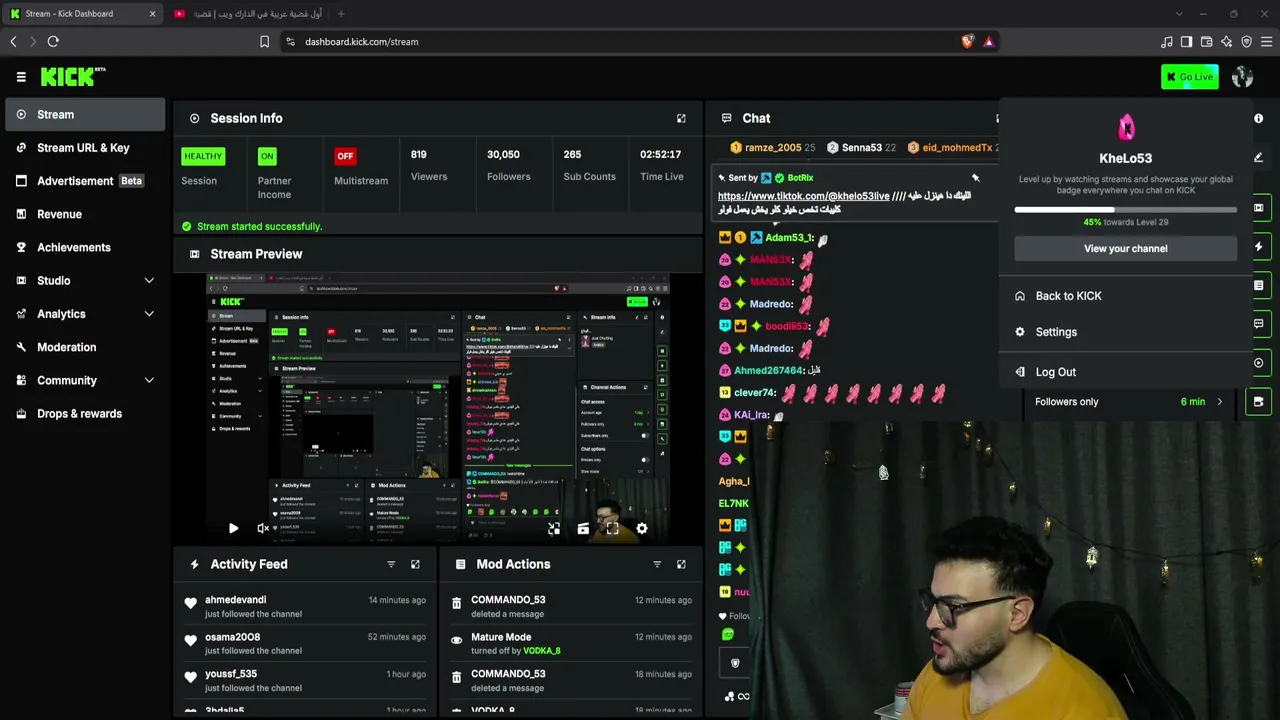1280x720 pixels.
Task: Unmute the stream preview audio
Action: coord(263,529)
